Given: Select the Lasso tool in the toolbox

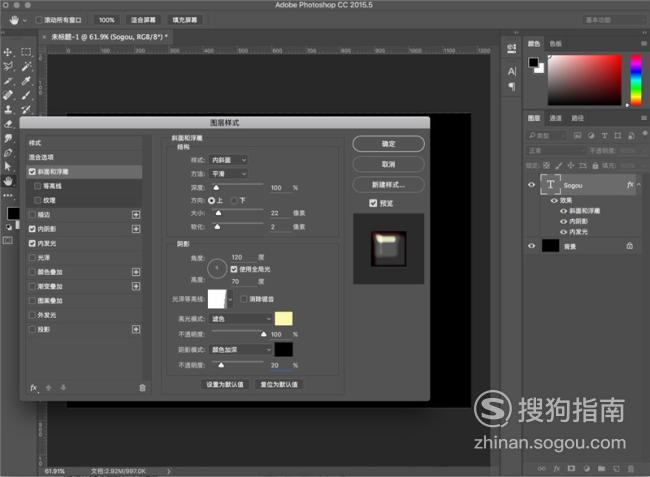Looking at the screenshot, I should pos(7,66).
